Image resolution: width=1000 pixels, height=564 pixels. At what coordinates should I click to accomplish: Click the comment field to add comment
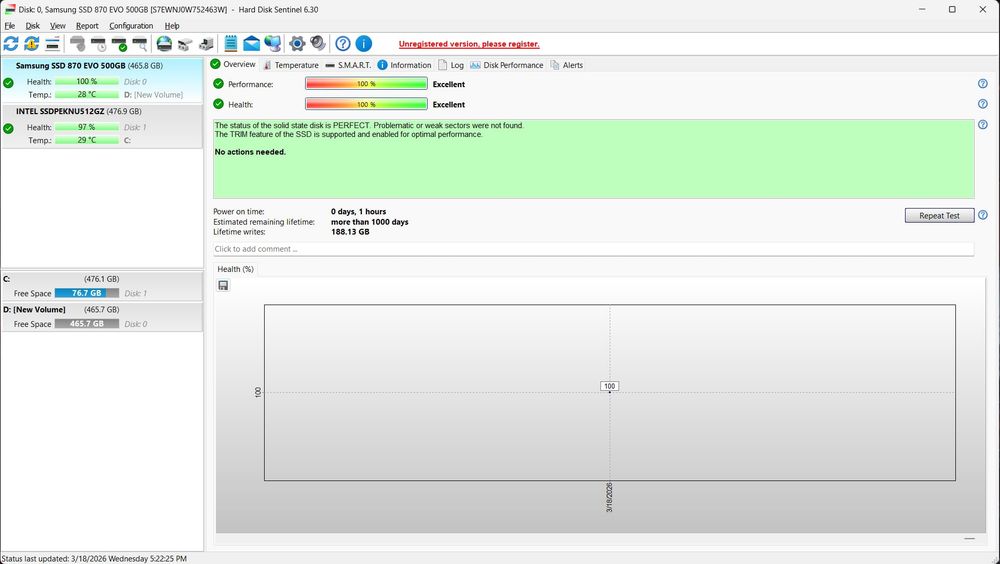click(x=593, y=249)
